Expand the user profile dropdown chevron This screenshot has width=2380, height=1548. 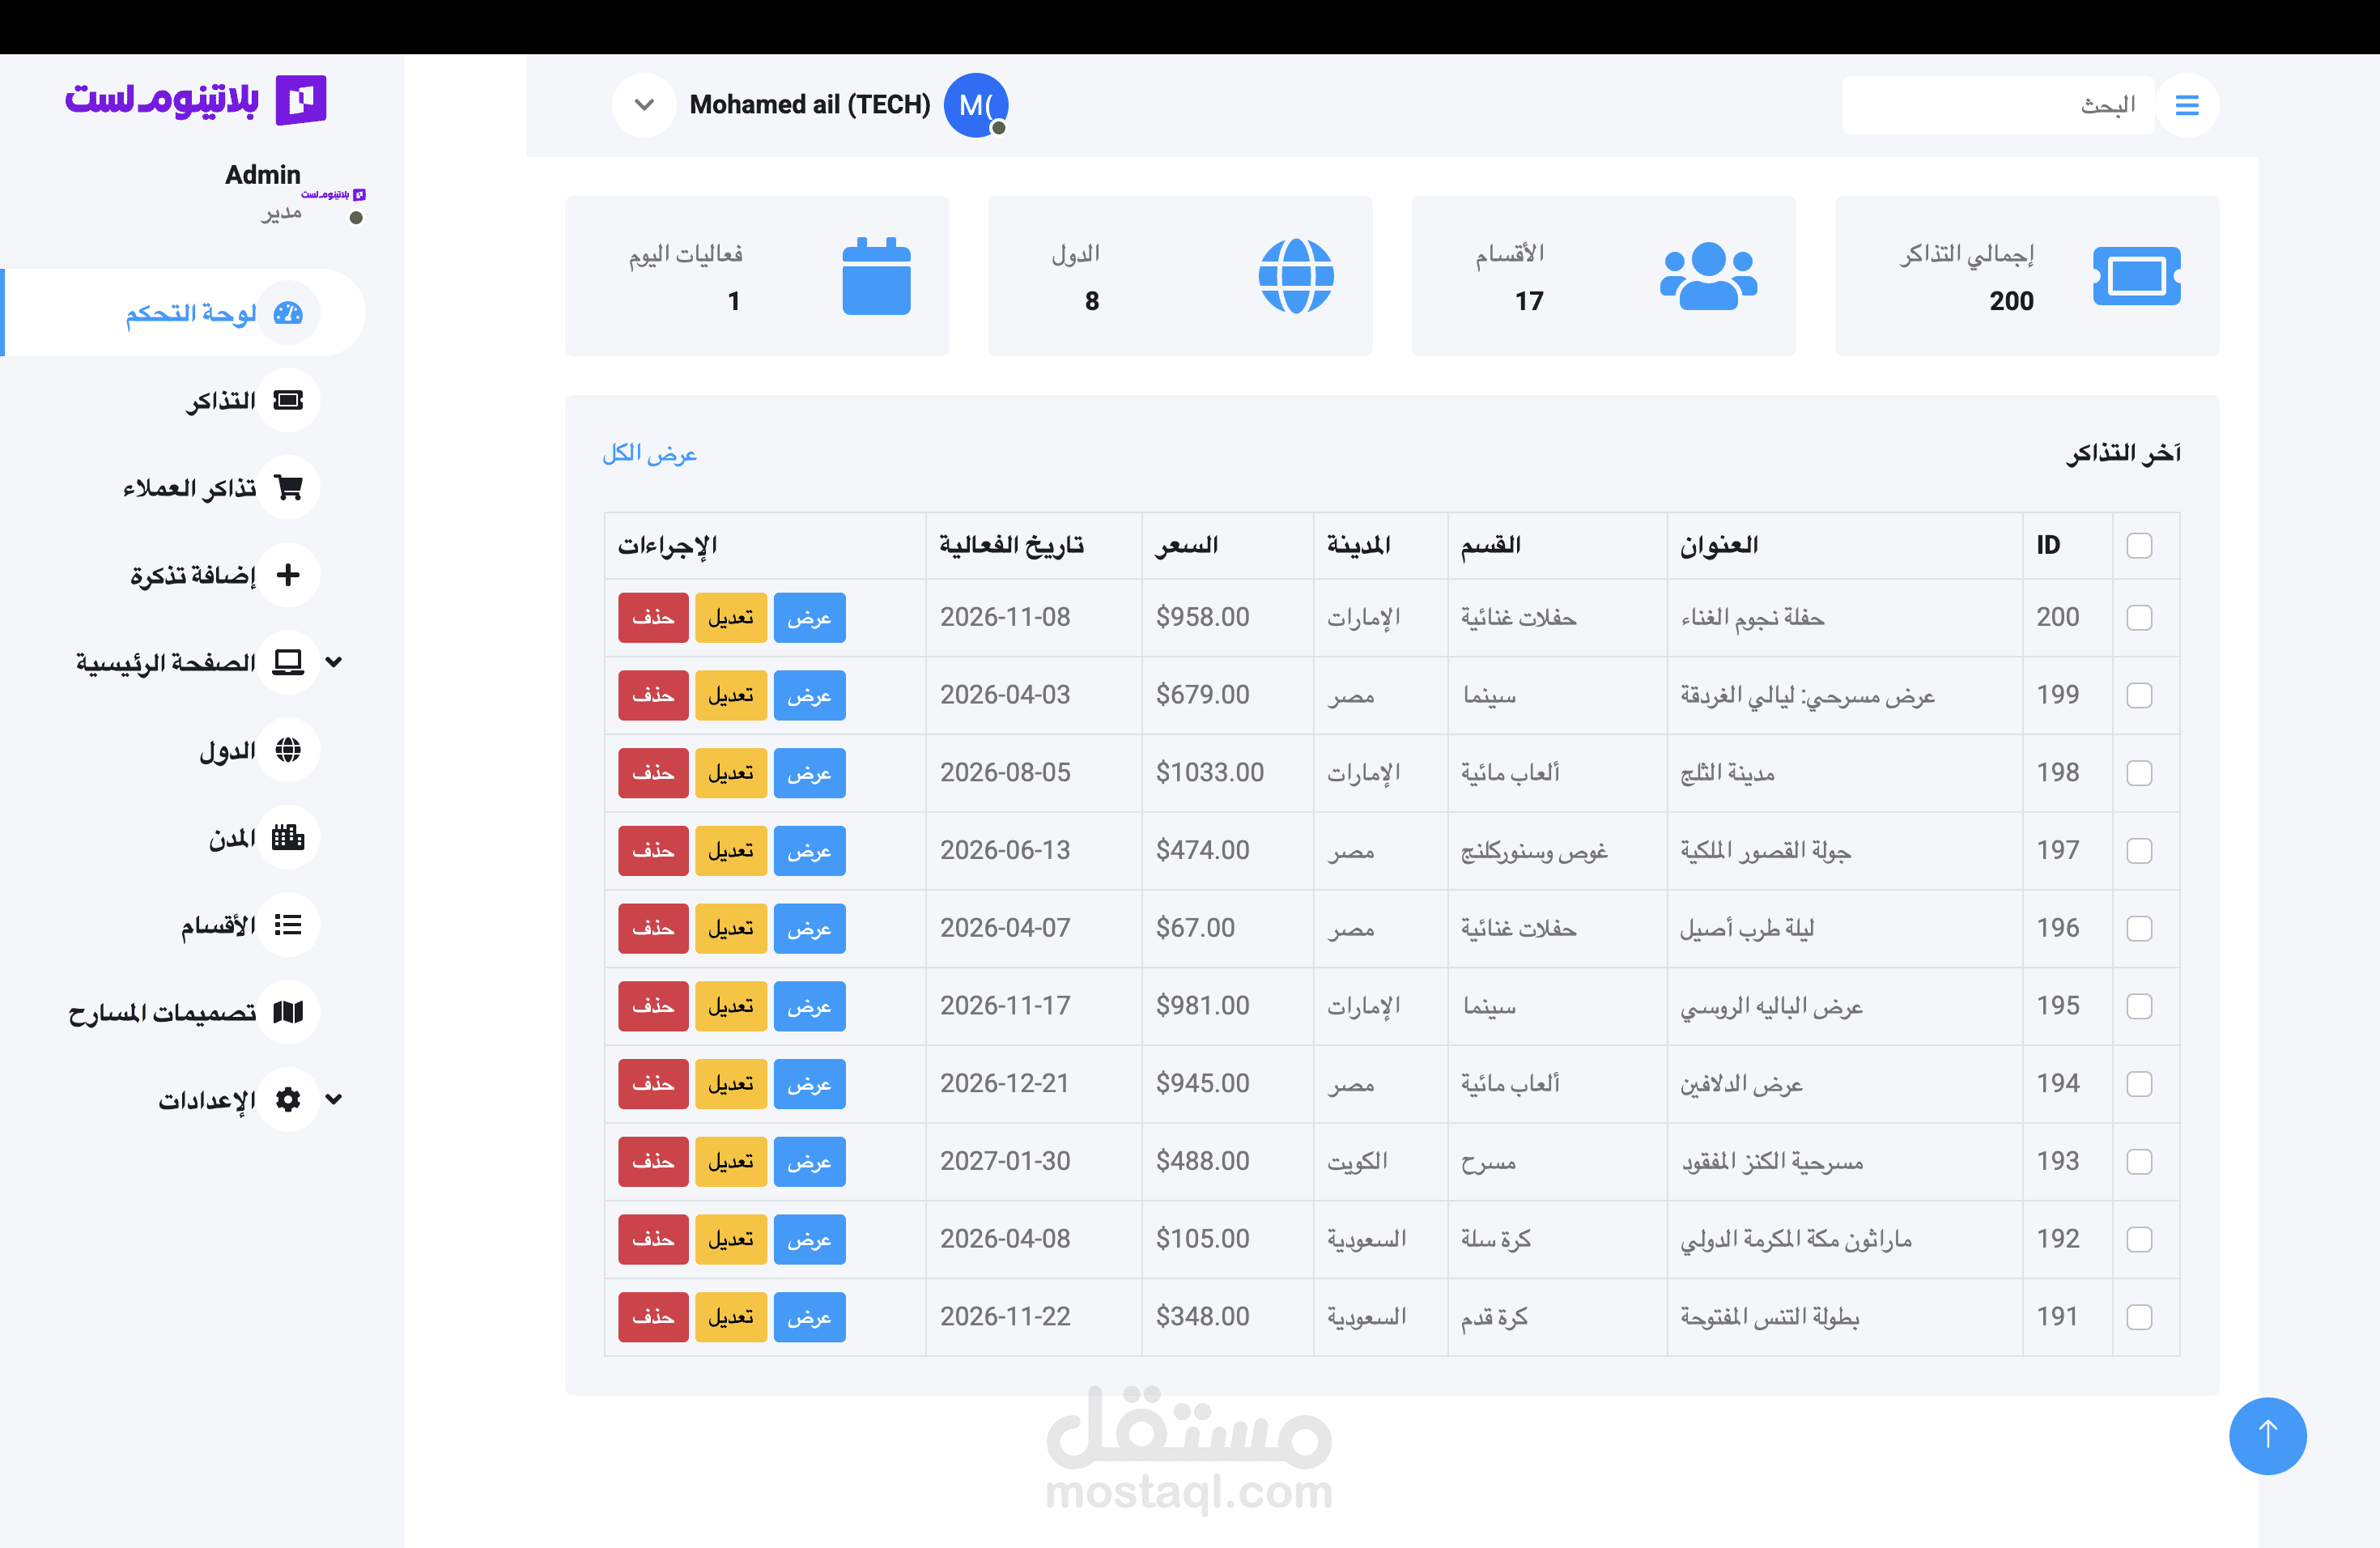[644, 105]
